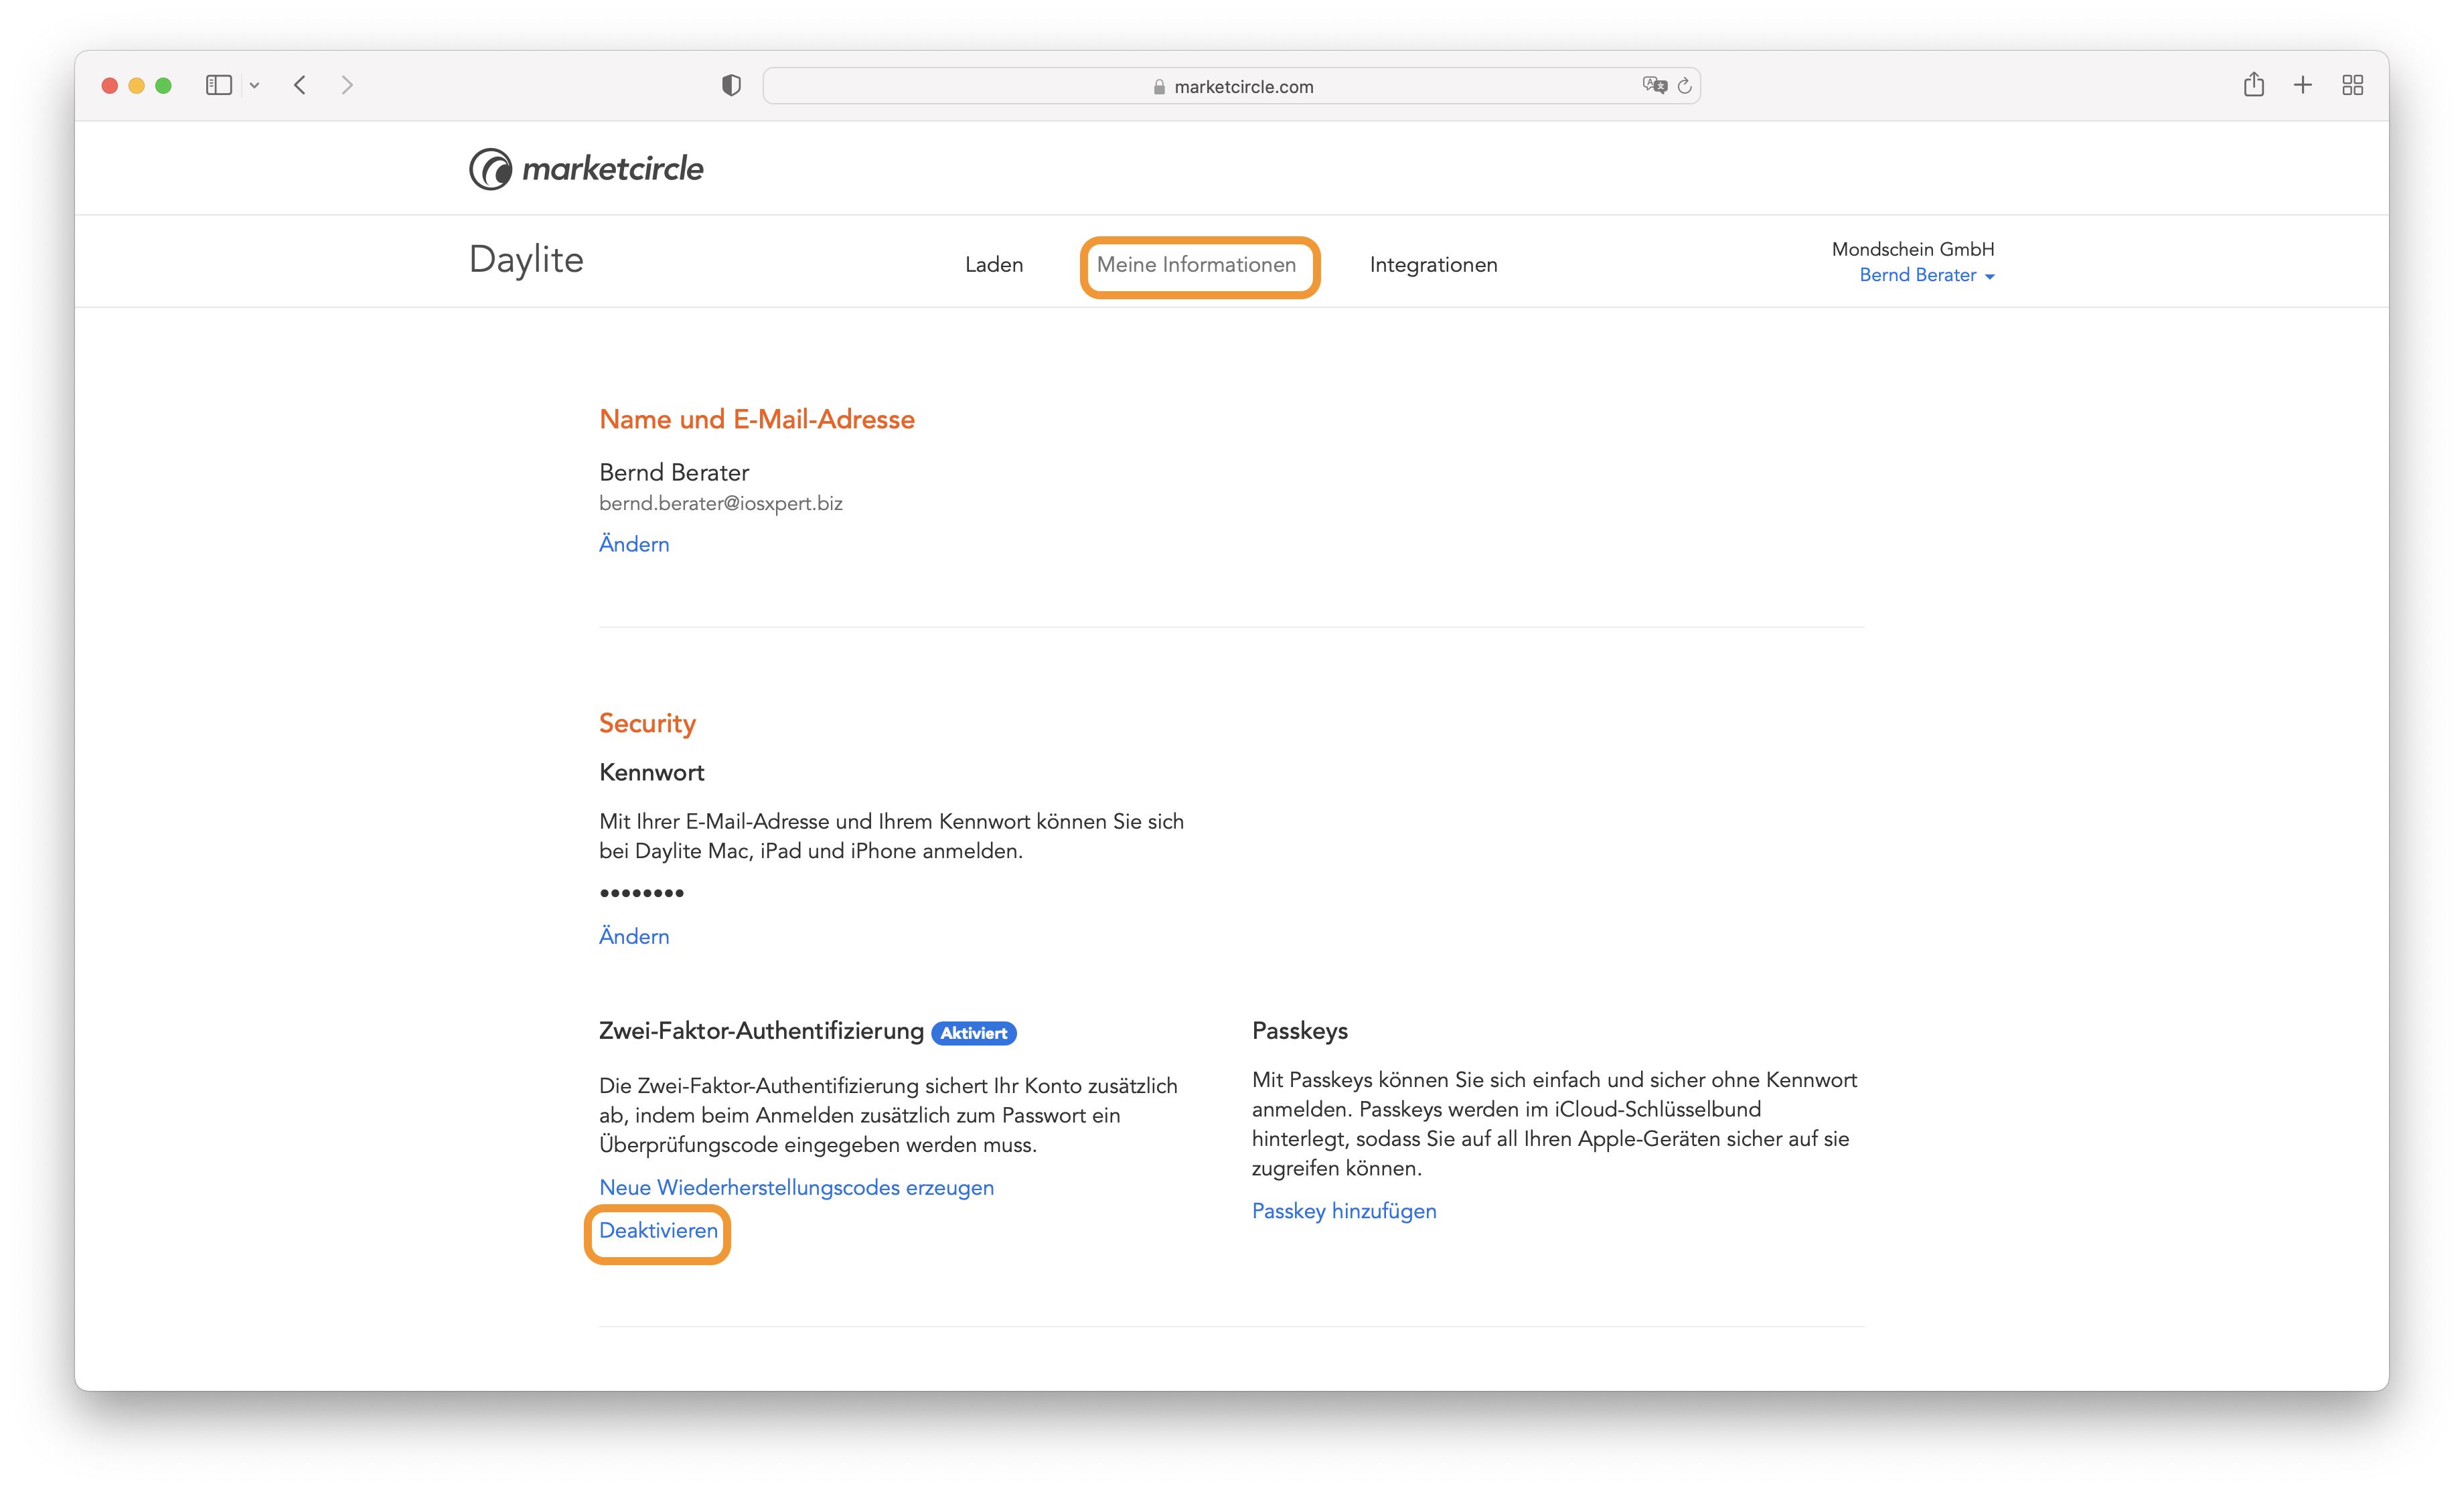Open the Bernd Berater account dropdown
This screenshot has width=2464, height=1490.
click(x=1926, y=275)
